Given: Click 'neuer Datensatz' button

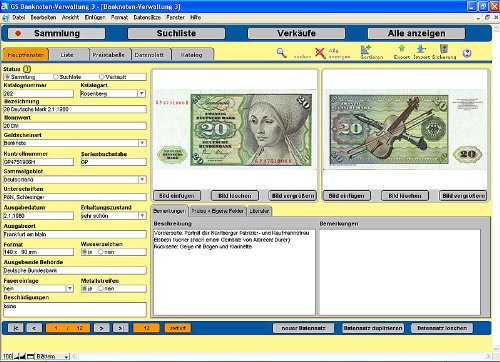Looking at the screenshot, I should 303,328.
